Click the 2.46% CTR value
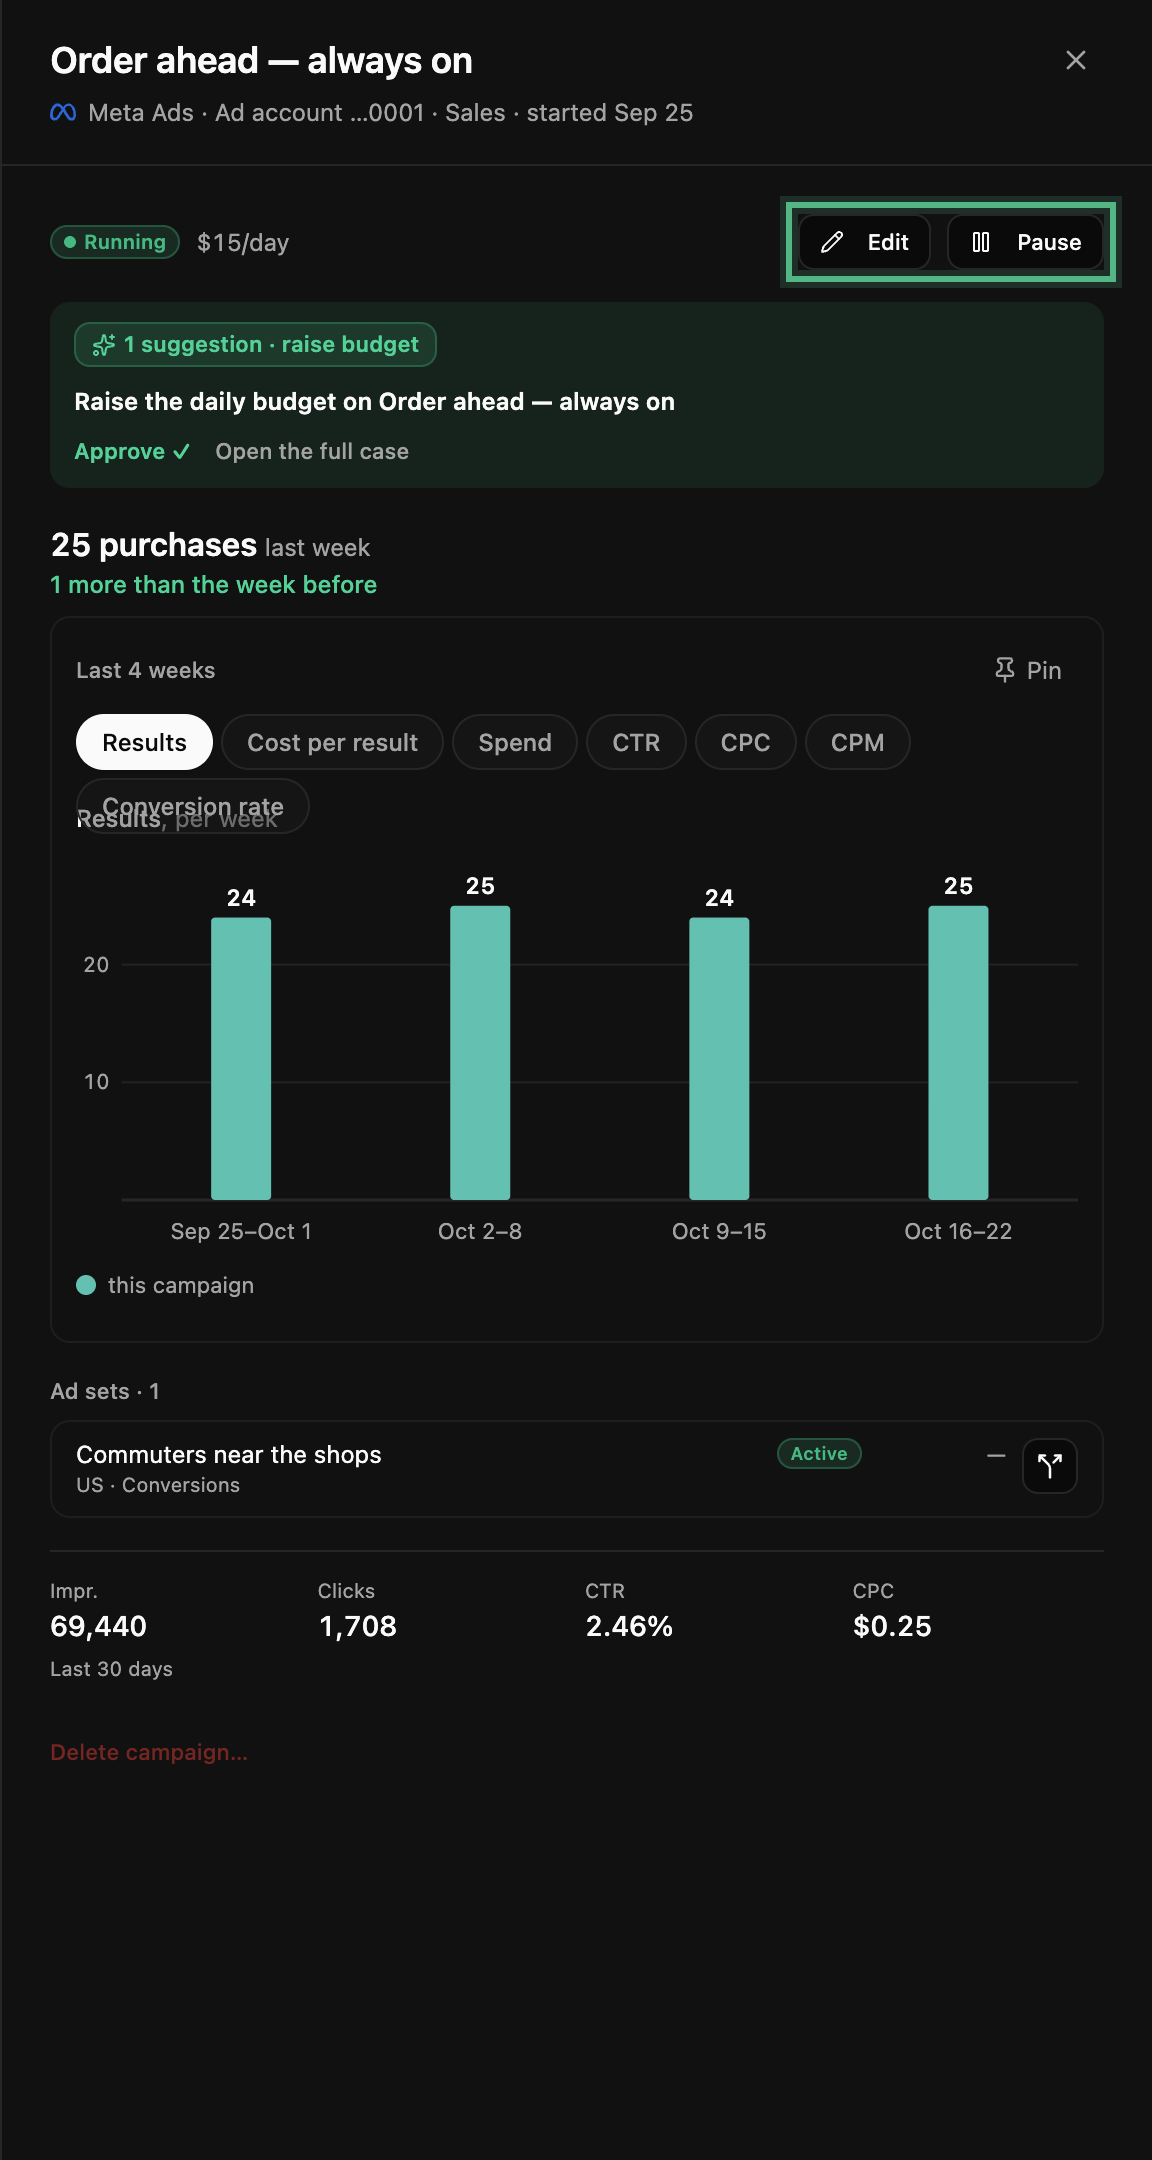Viewport: 1152px width, 2160px height. 629,1626
